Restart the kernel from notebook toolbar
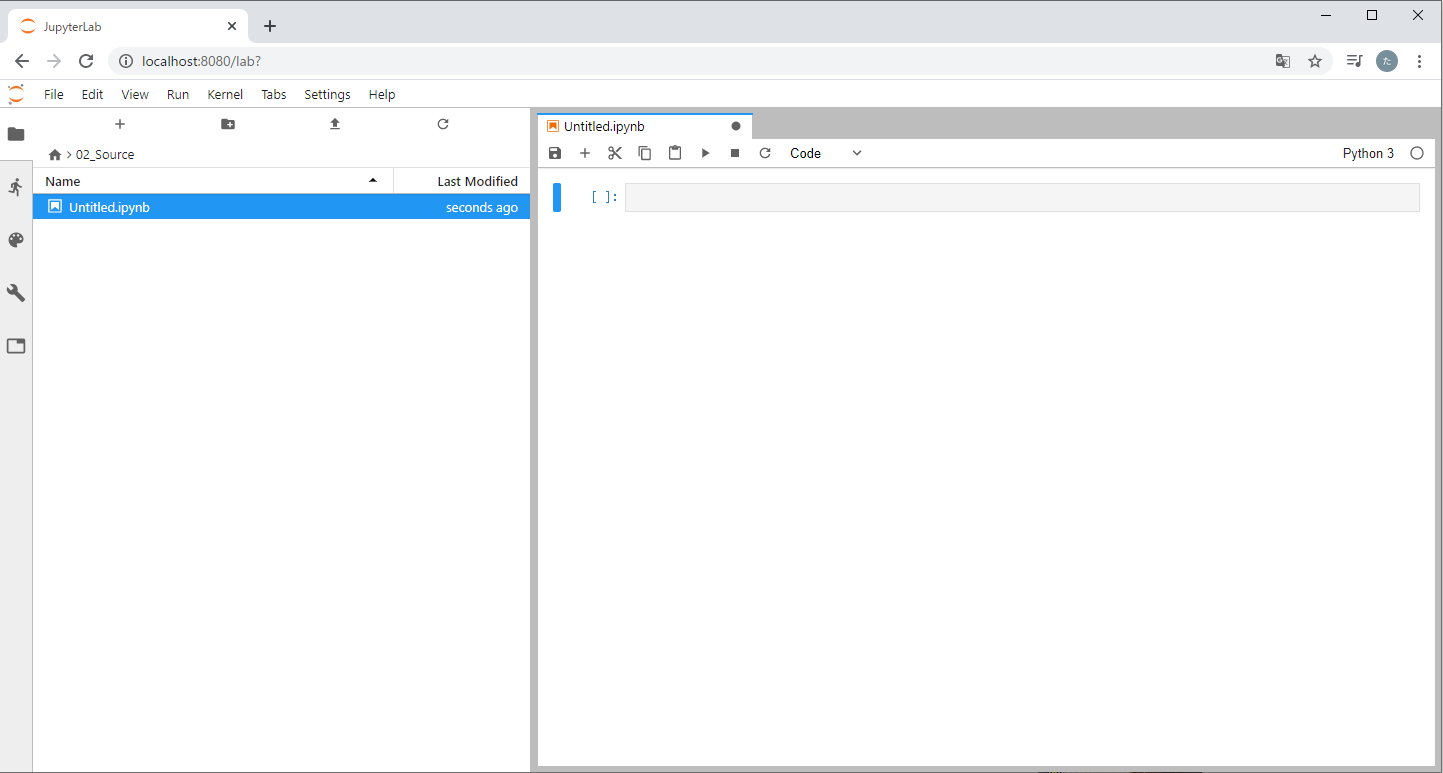This screenshot has width=1443, height=773. tap(765, 153)
